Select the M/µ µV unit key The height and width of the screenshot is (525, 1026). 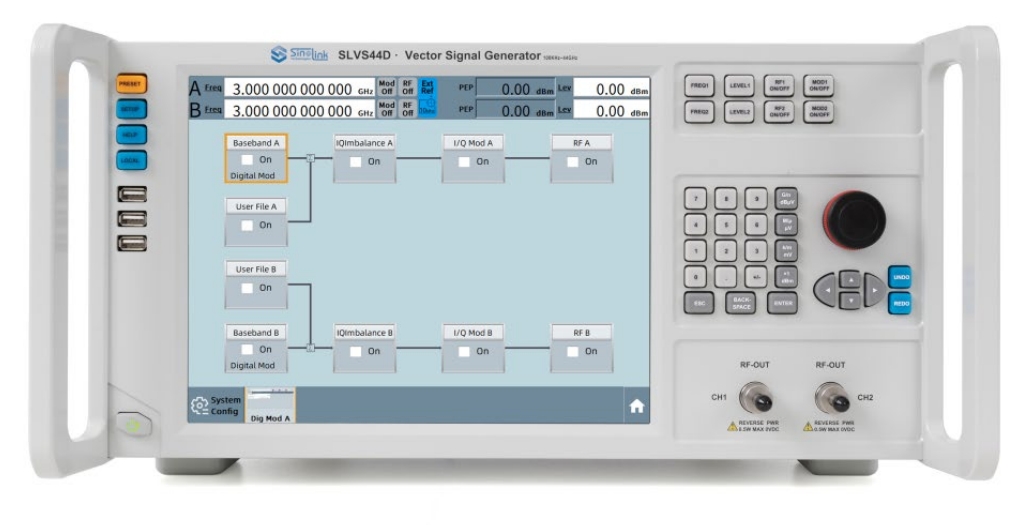coord(786,225)
